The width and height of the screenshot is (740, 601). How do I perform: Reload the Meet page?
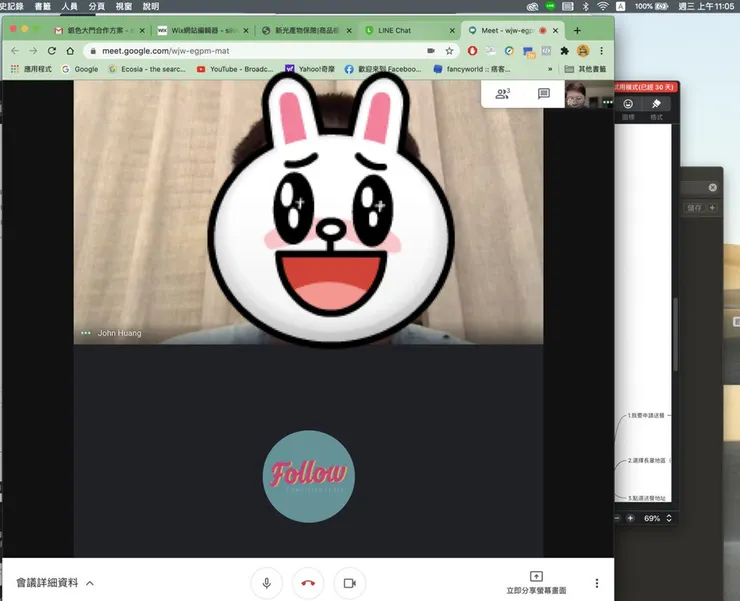[51, 51]
